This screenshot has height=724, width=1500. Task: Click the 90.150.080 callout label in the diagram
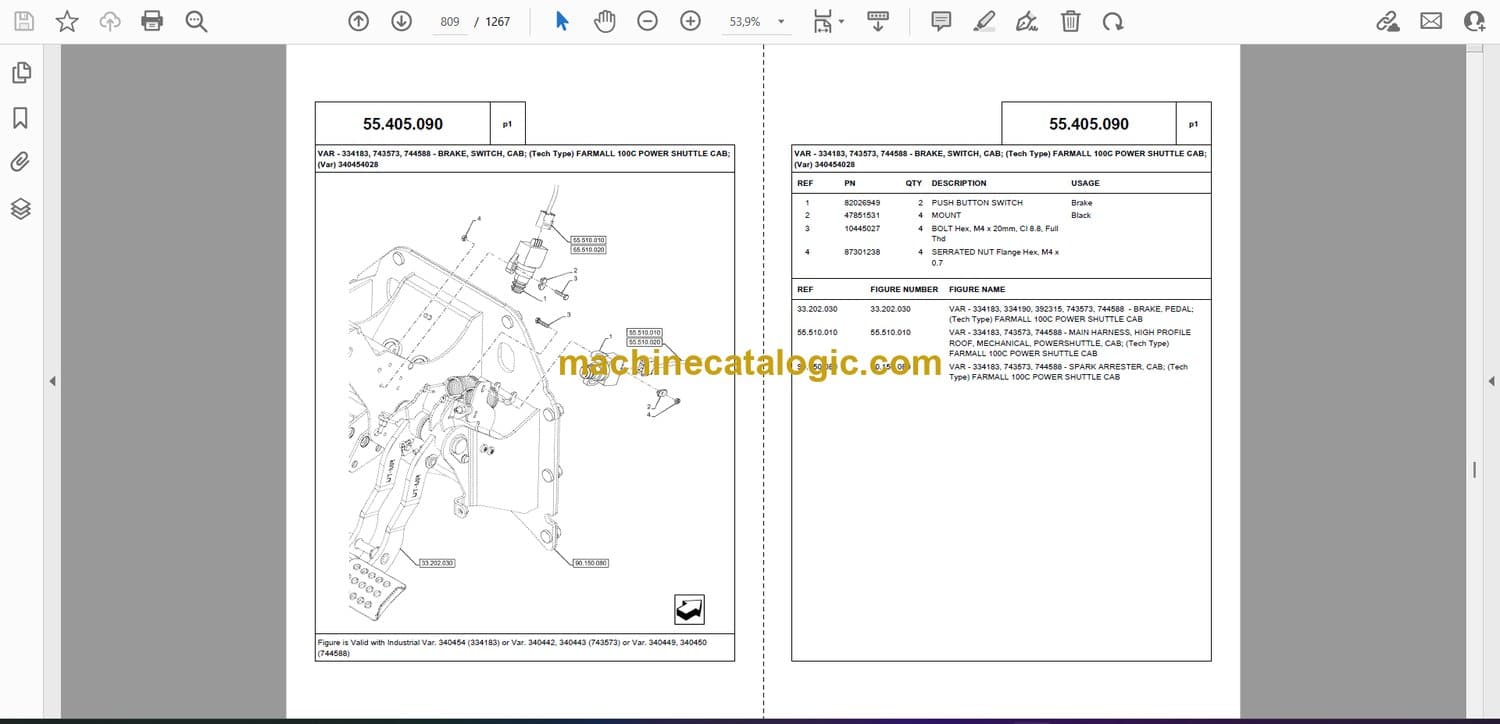[x=592, y=563]
